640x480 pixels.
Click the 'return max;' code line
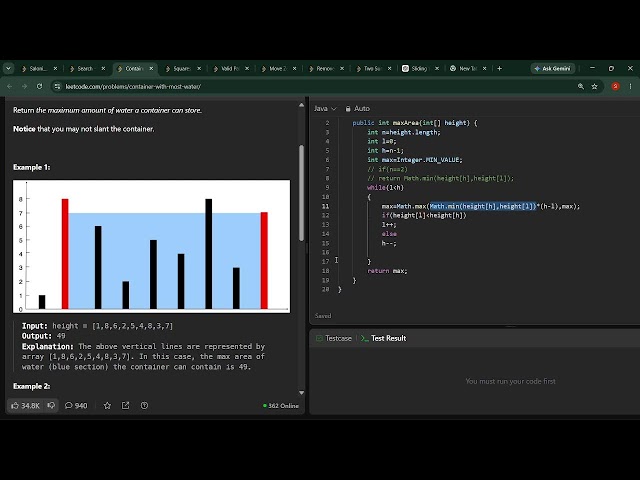387,271
